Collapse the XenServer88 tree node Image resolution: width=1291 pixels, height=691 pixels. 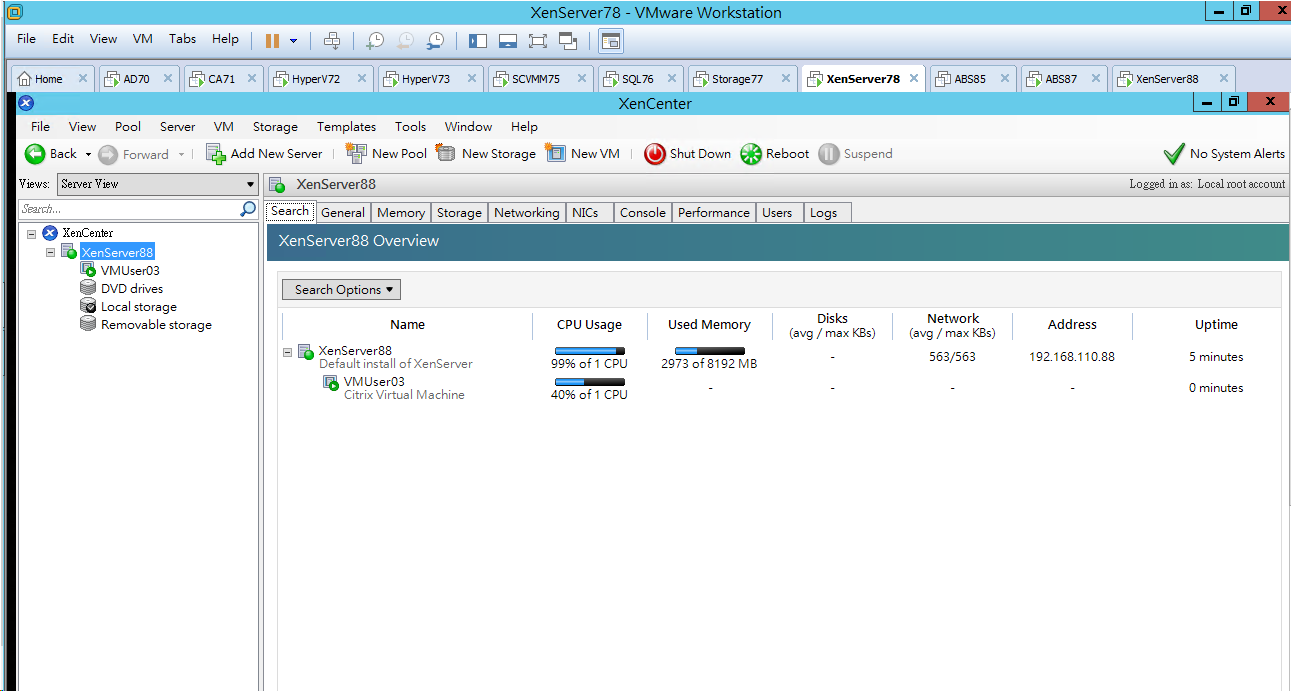pyautogui.click(x=50, y=252)
